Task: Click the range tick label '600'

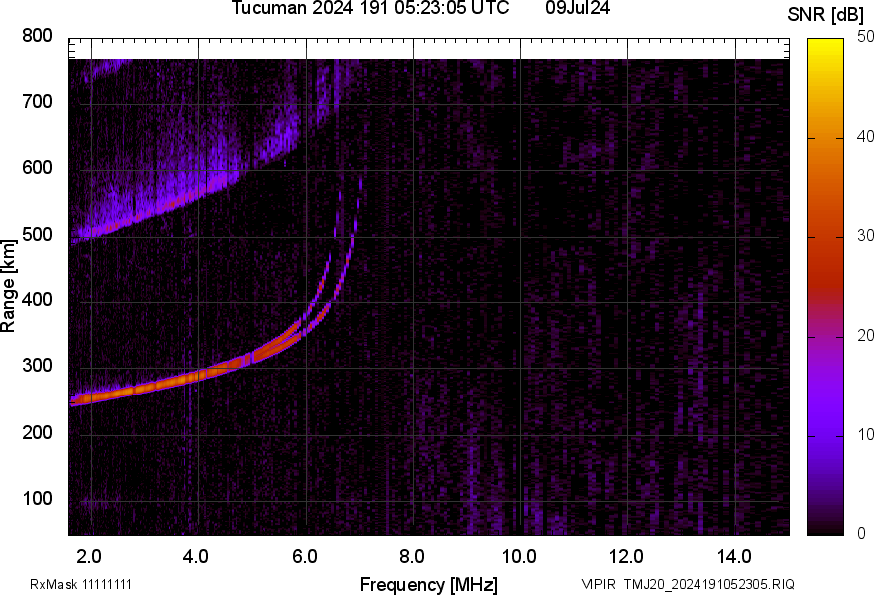Action: pos(37,168)
